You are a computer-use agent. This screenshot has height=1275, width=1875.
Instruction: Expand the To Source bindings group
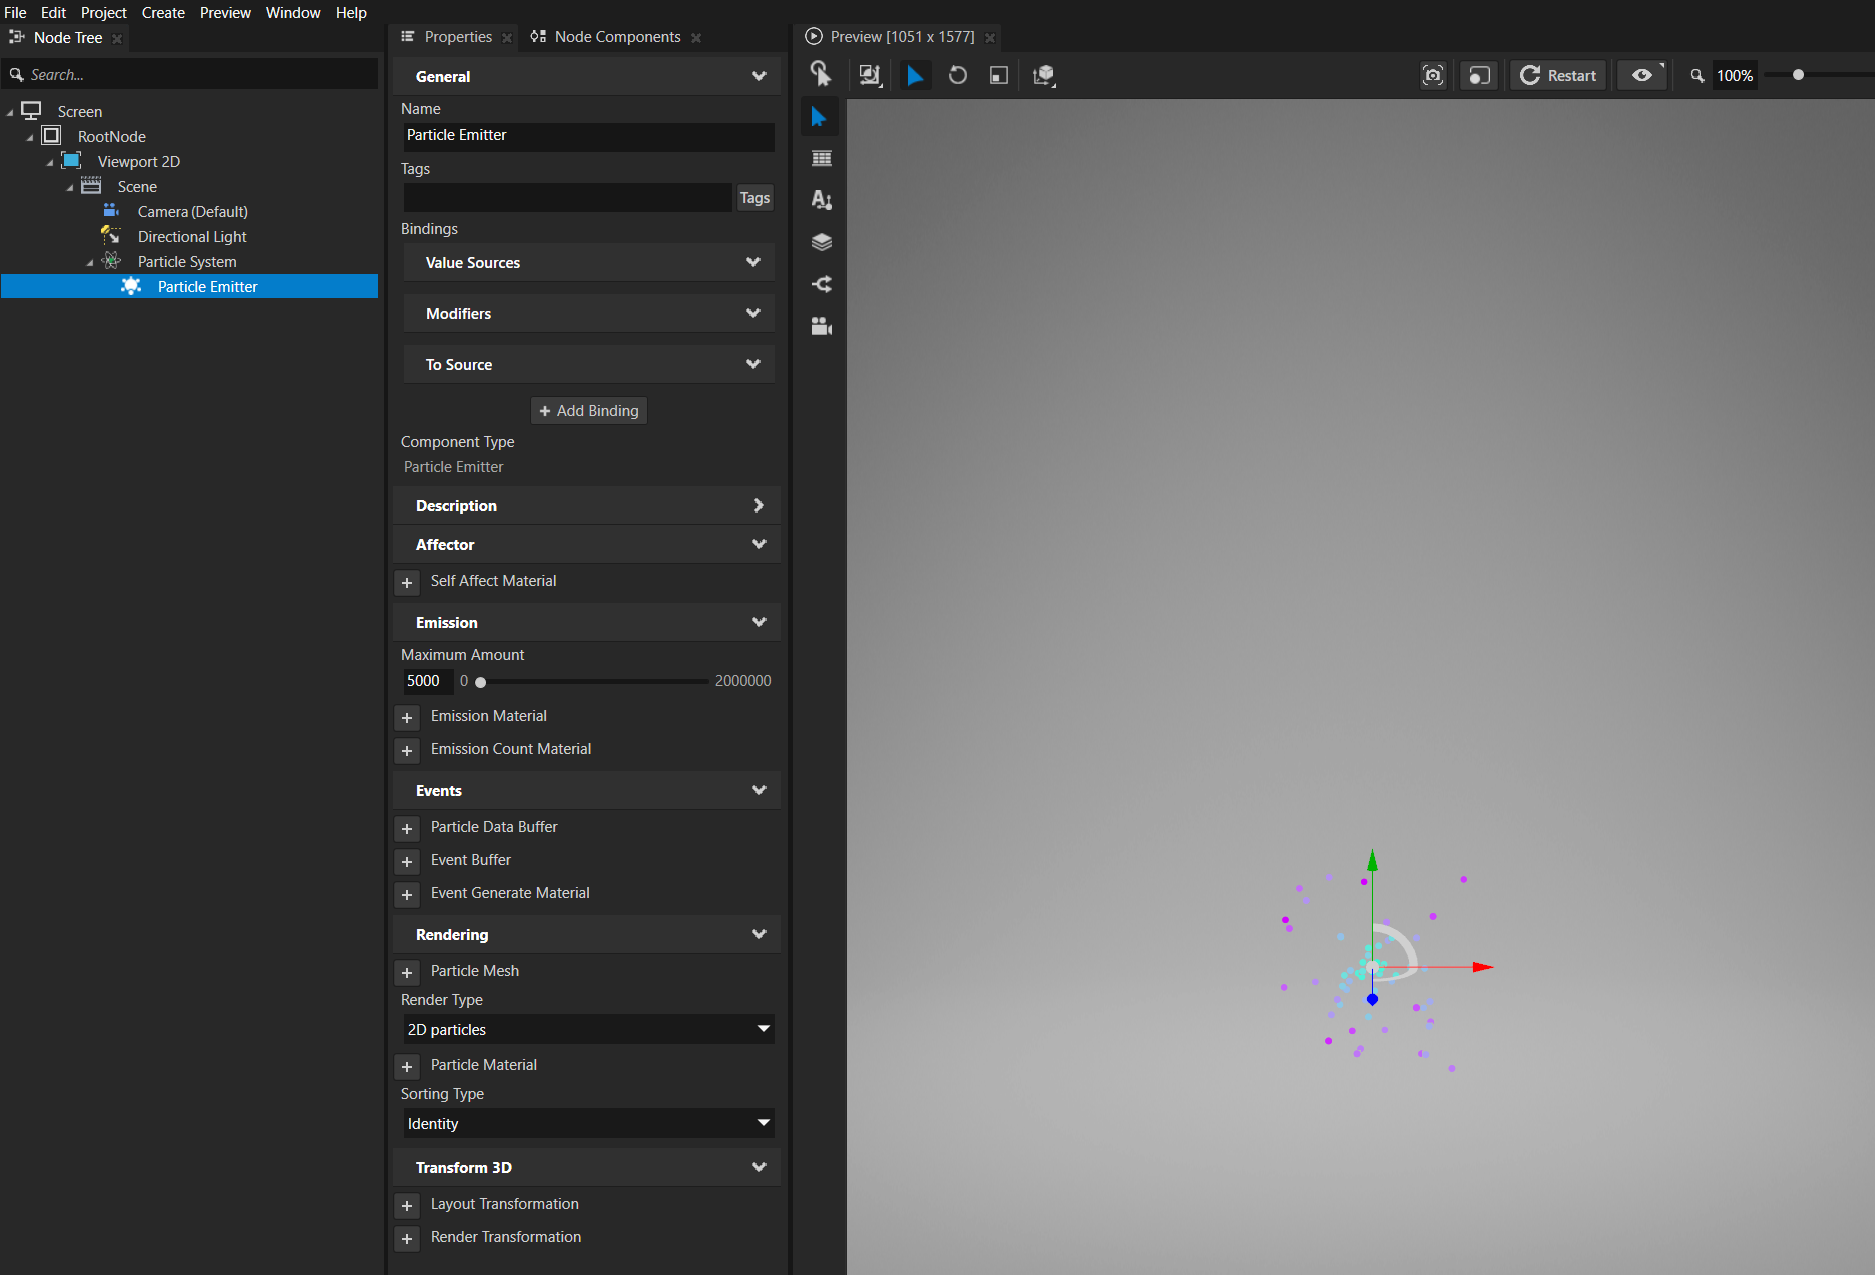tap(753, 364)
